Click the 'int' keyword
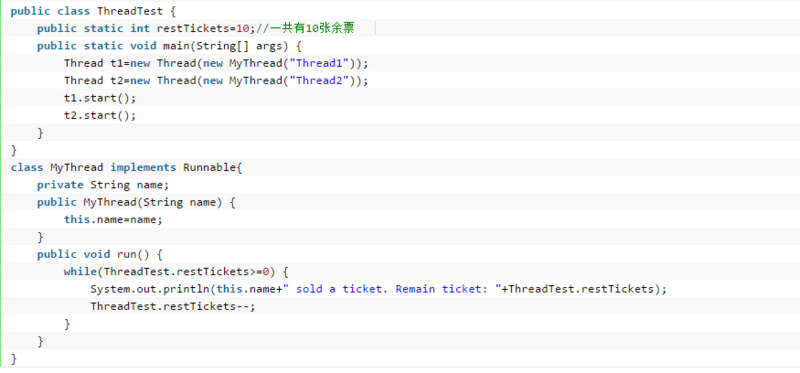 (140, 29)
